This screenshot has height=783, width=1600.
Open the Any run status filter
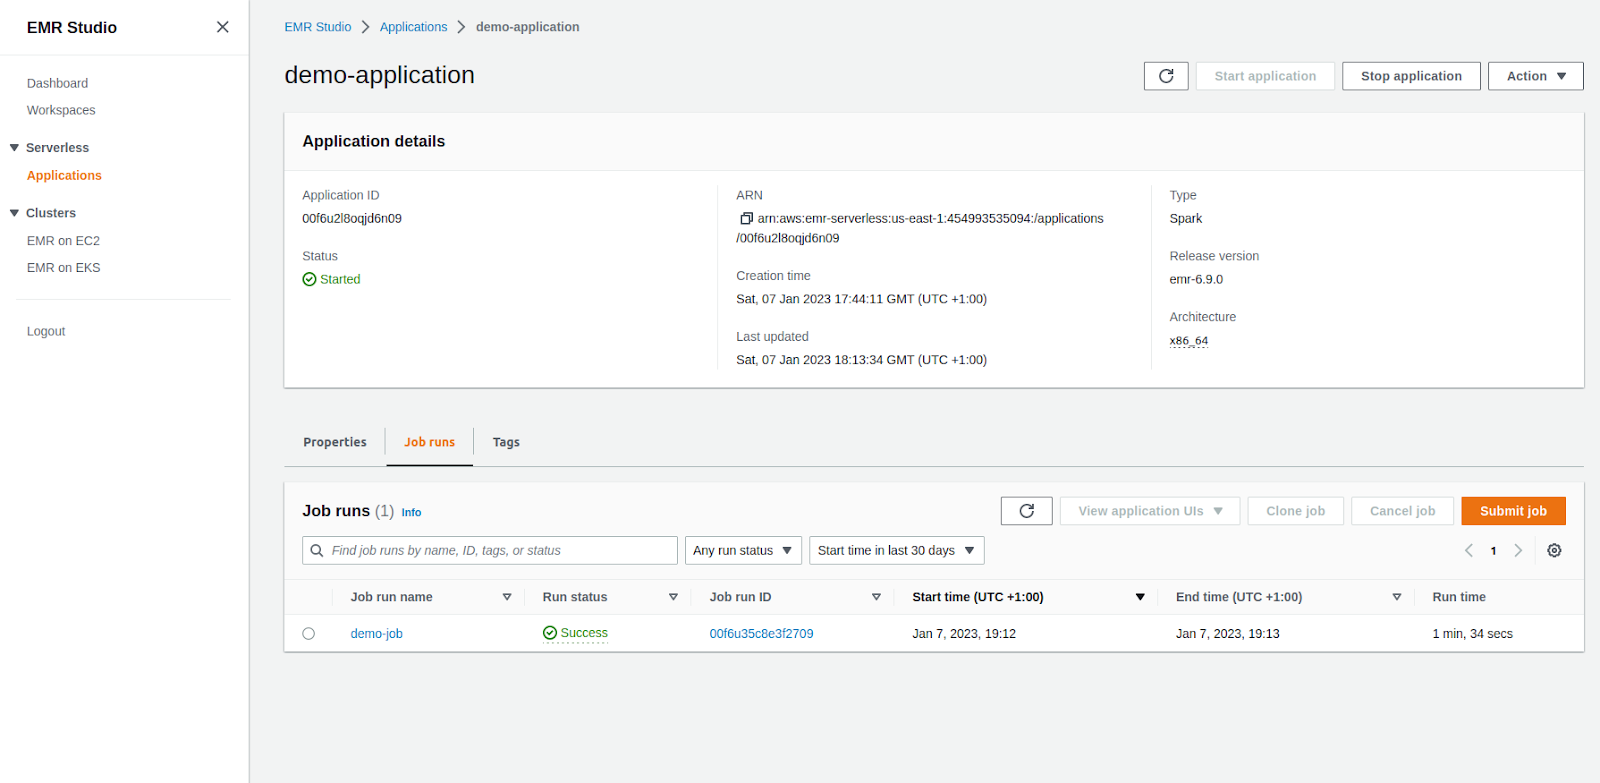coord(743,550)
